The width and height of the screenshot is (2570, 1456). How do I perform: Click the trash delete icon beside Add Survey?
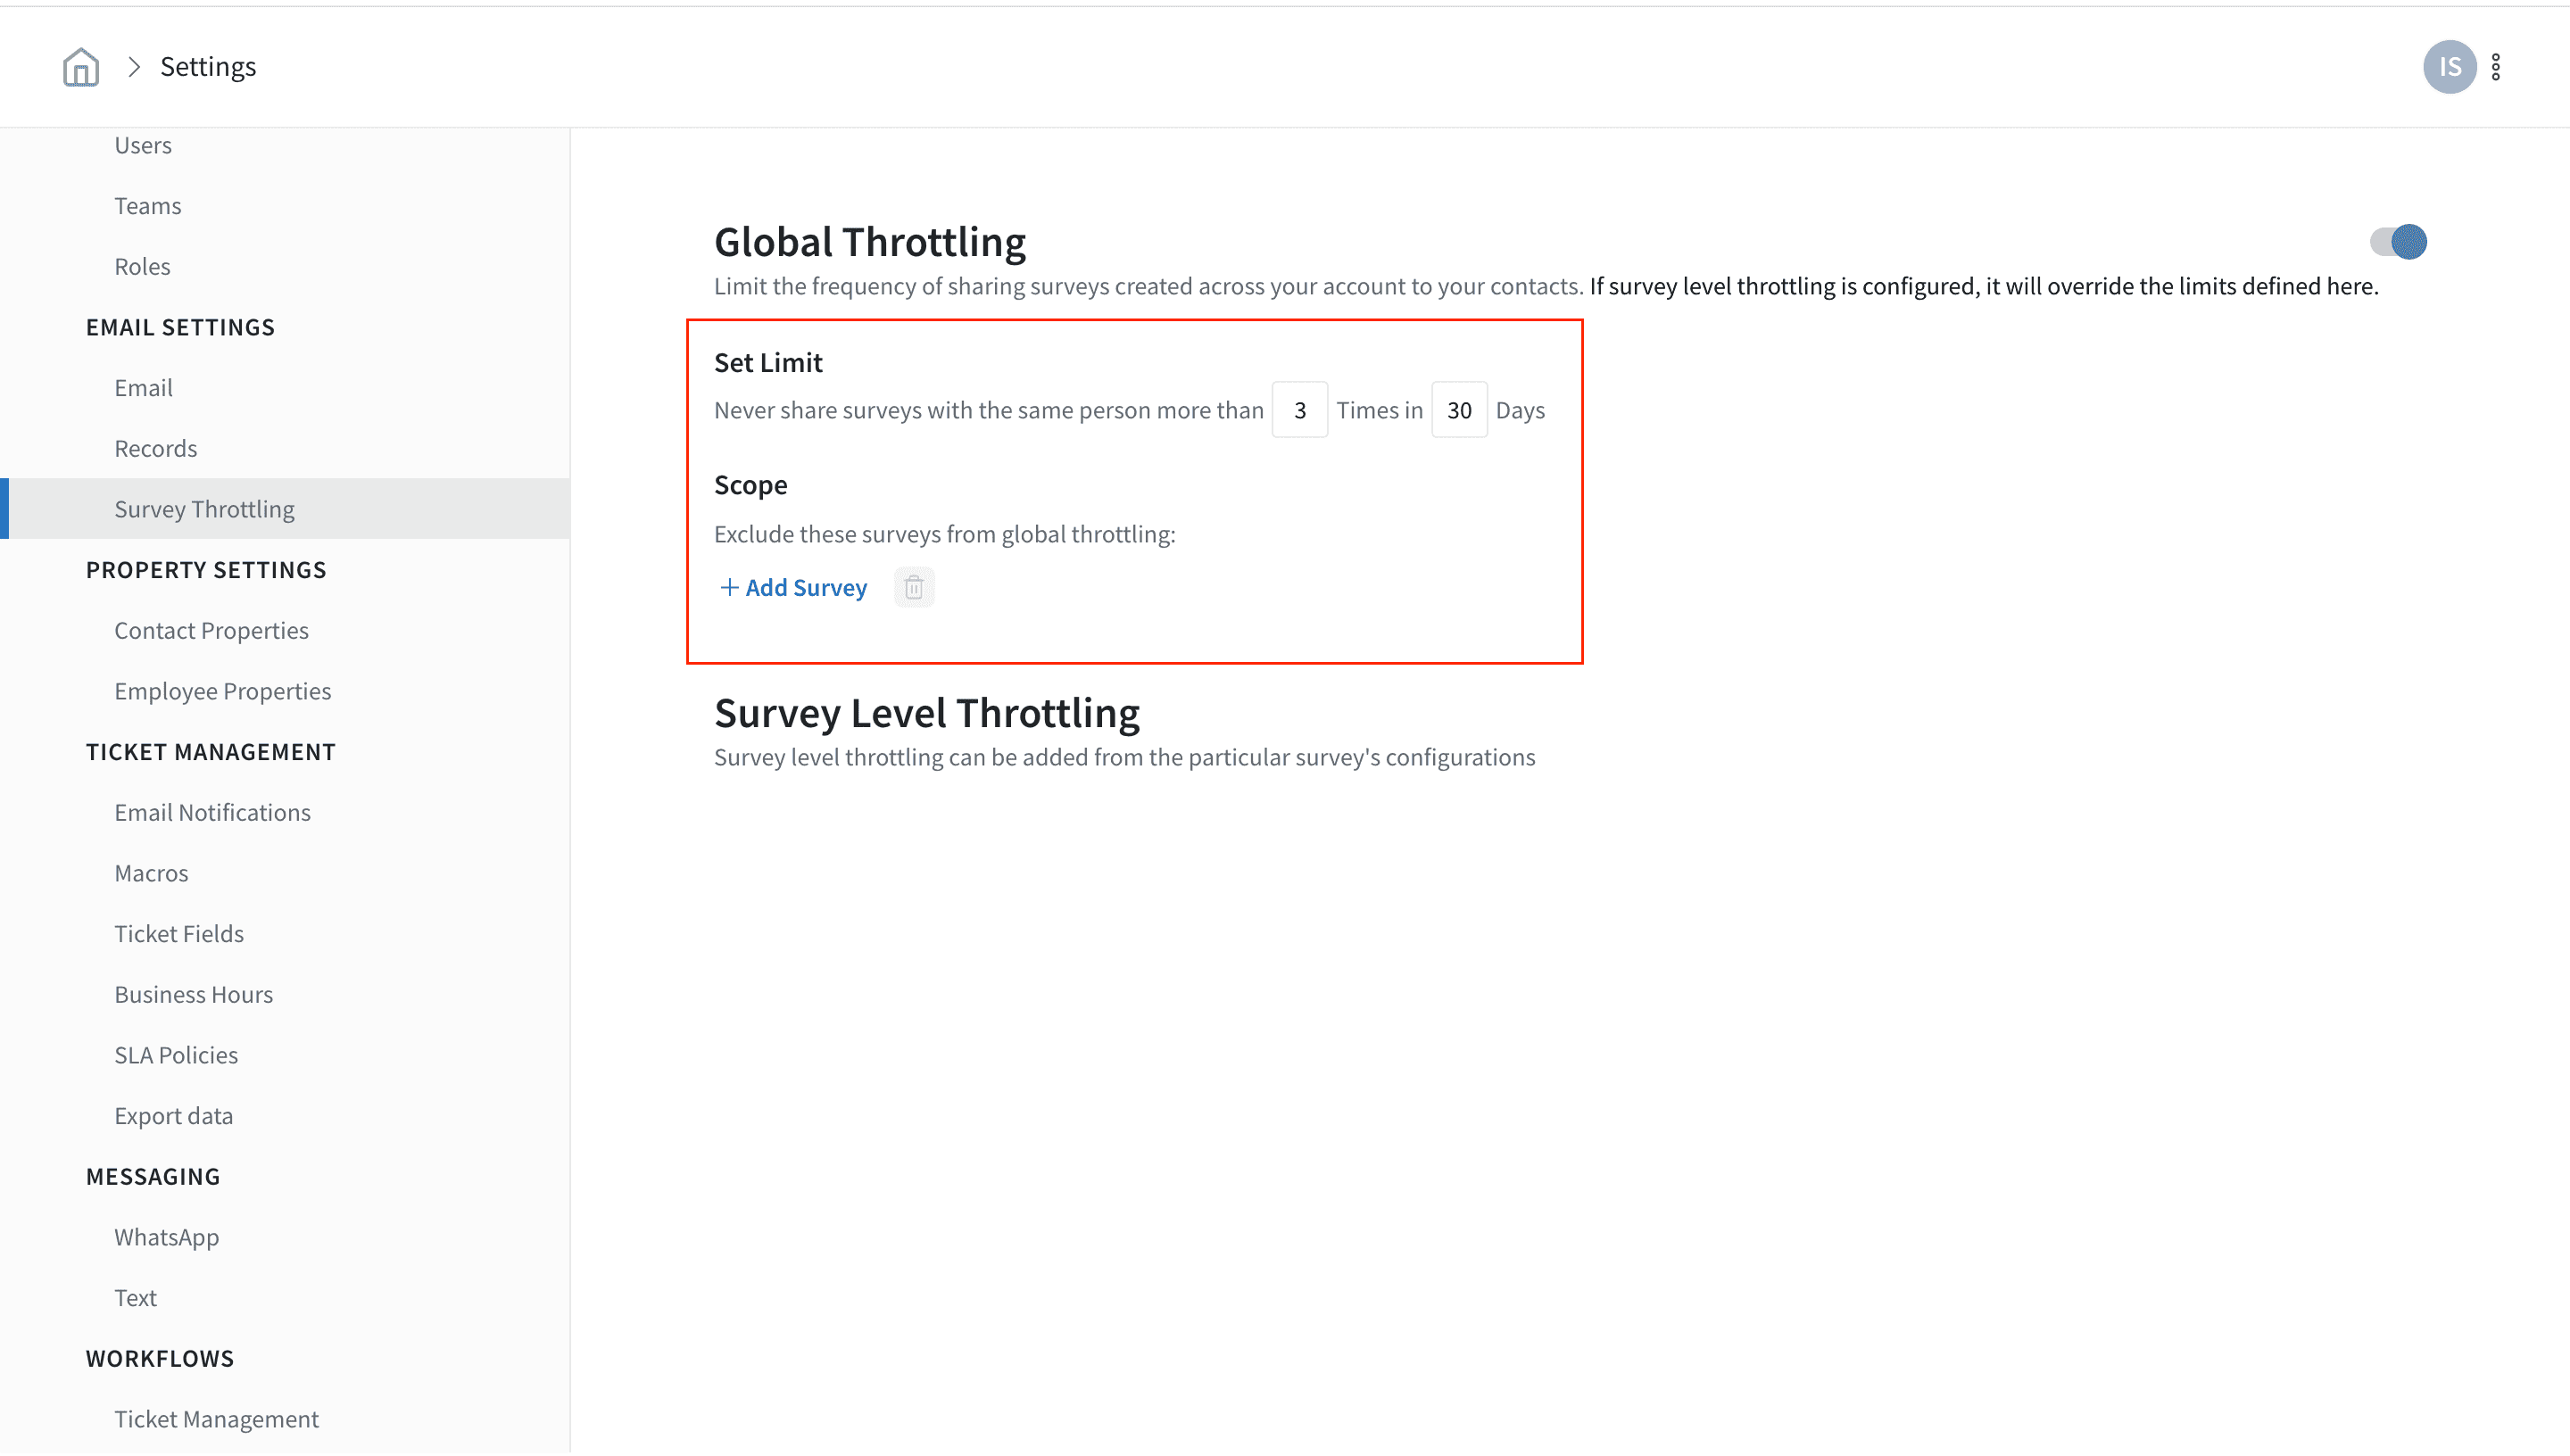[x=913, y=587]
